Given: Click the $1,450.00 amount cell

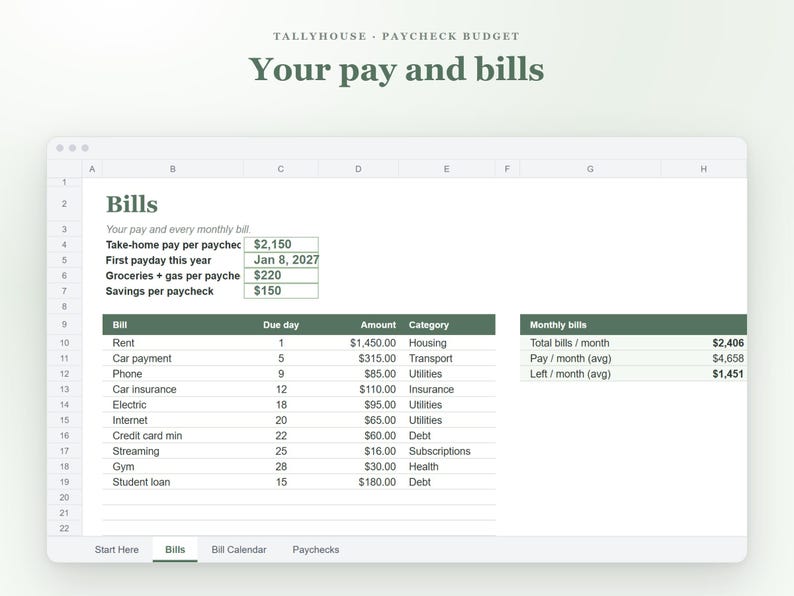Looking at the screenshot, I should [x=359, y=343].
